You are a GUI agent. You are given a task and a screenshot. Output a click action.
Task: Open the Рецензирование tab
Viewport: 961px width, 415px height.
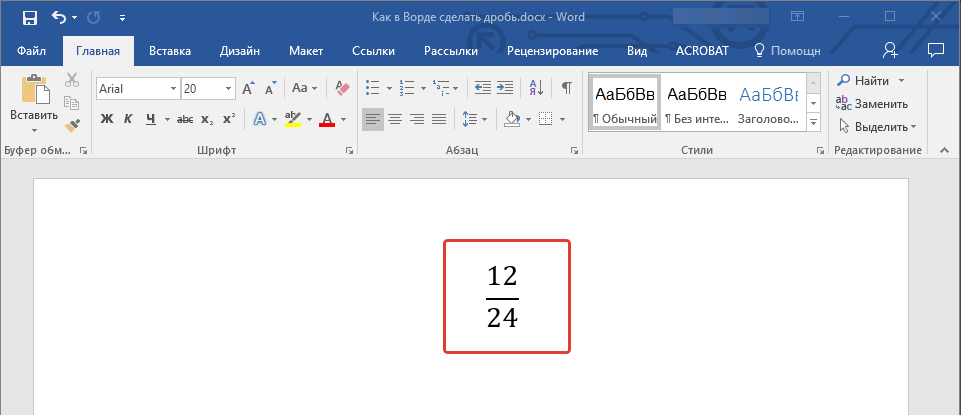(552, 50)
